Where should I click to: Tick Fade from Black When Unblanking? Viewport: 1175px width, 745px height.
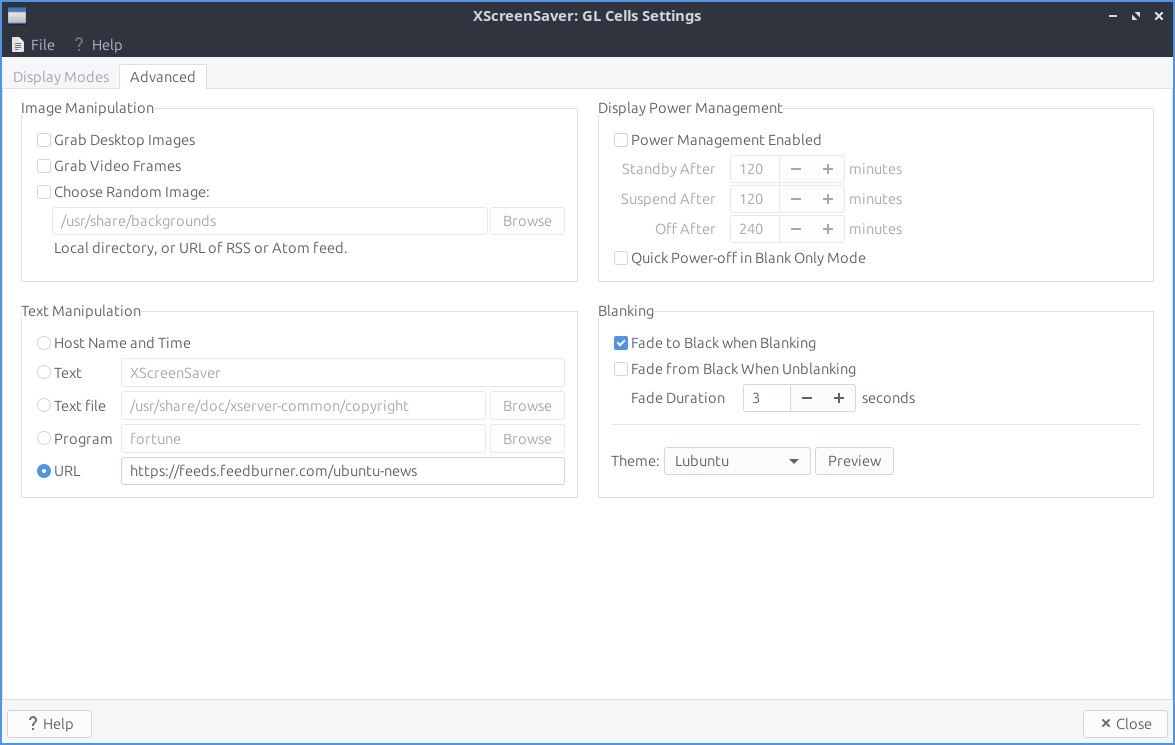pyautogui.click(x=621, y=369)
